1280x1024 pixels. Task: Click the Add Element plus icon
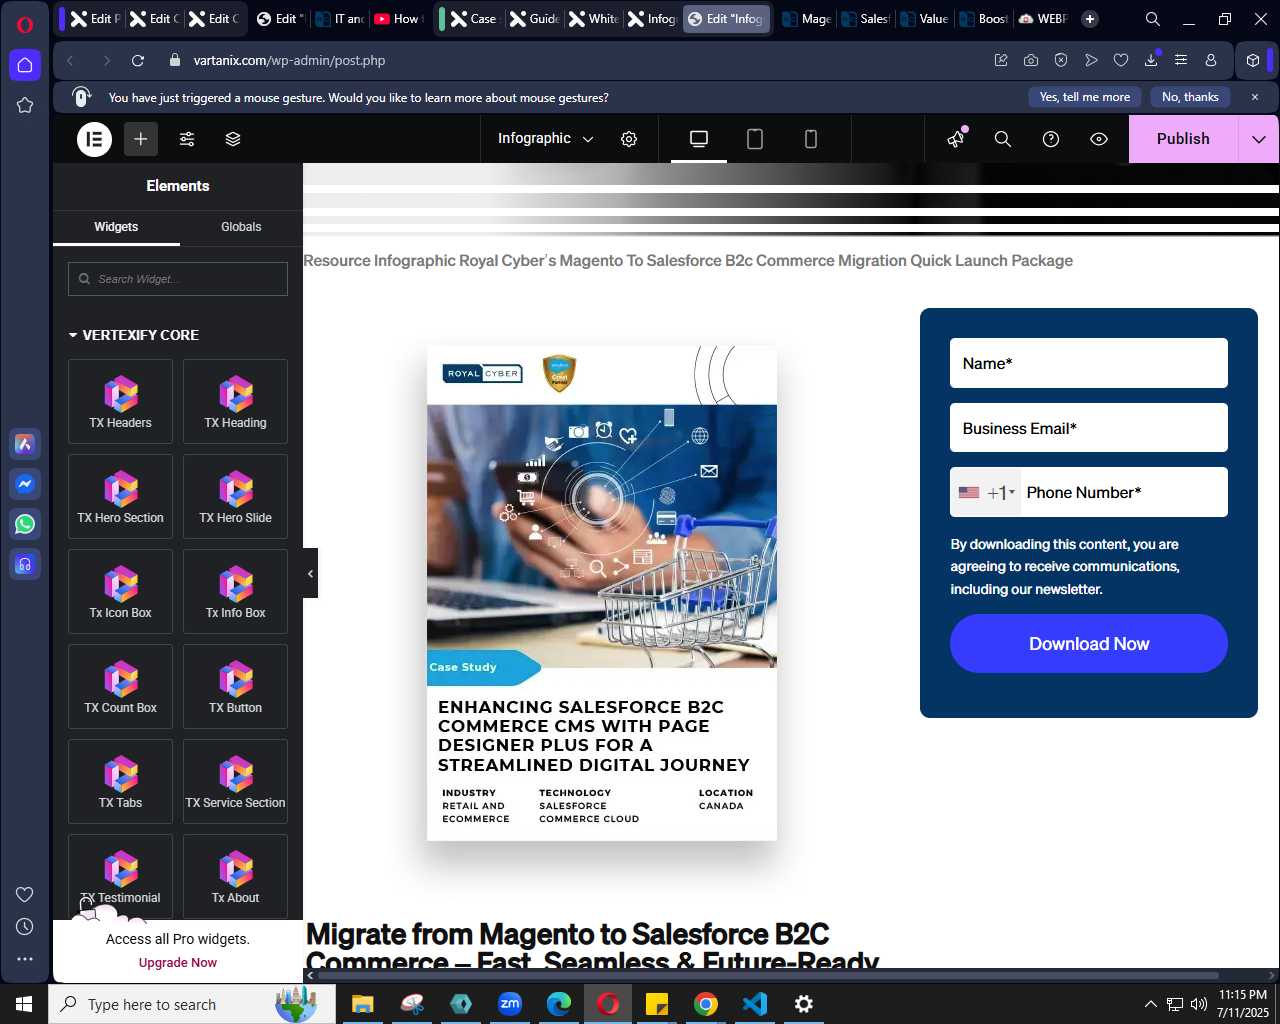141,139
